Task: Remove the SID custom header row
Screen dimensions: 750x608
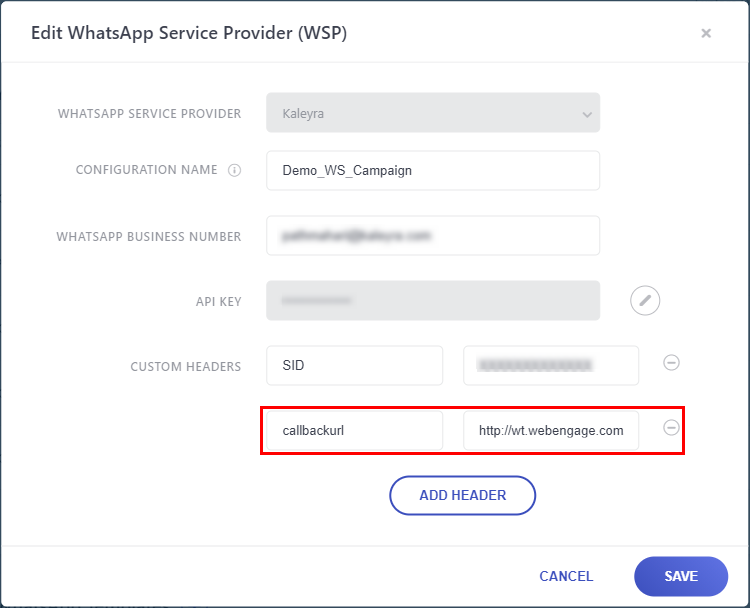Action: pos(671,363)
